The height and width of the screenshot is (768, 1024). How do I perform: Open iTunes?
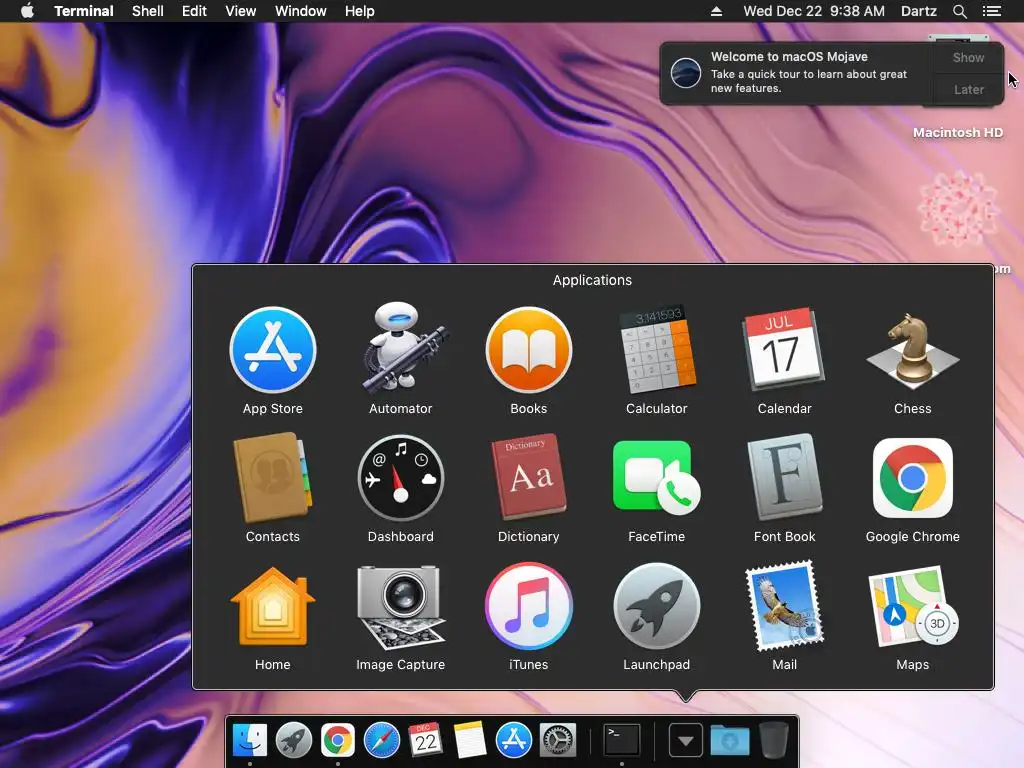click(528, 607)
